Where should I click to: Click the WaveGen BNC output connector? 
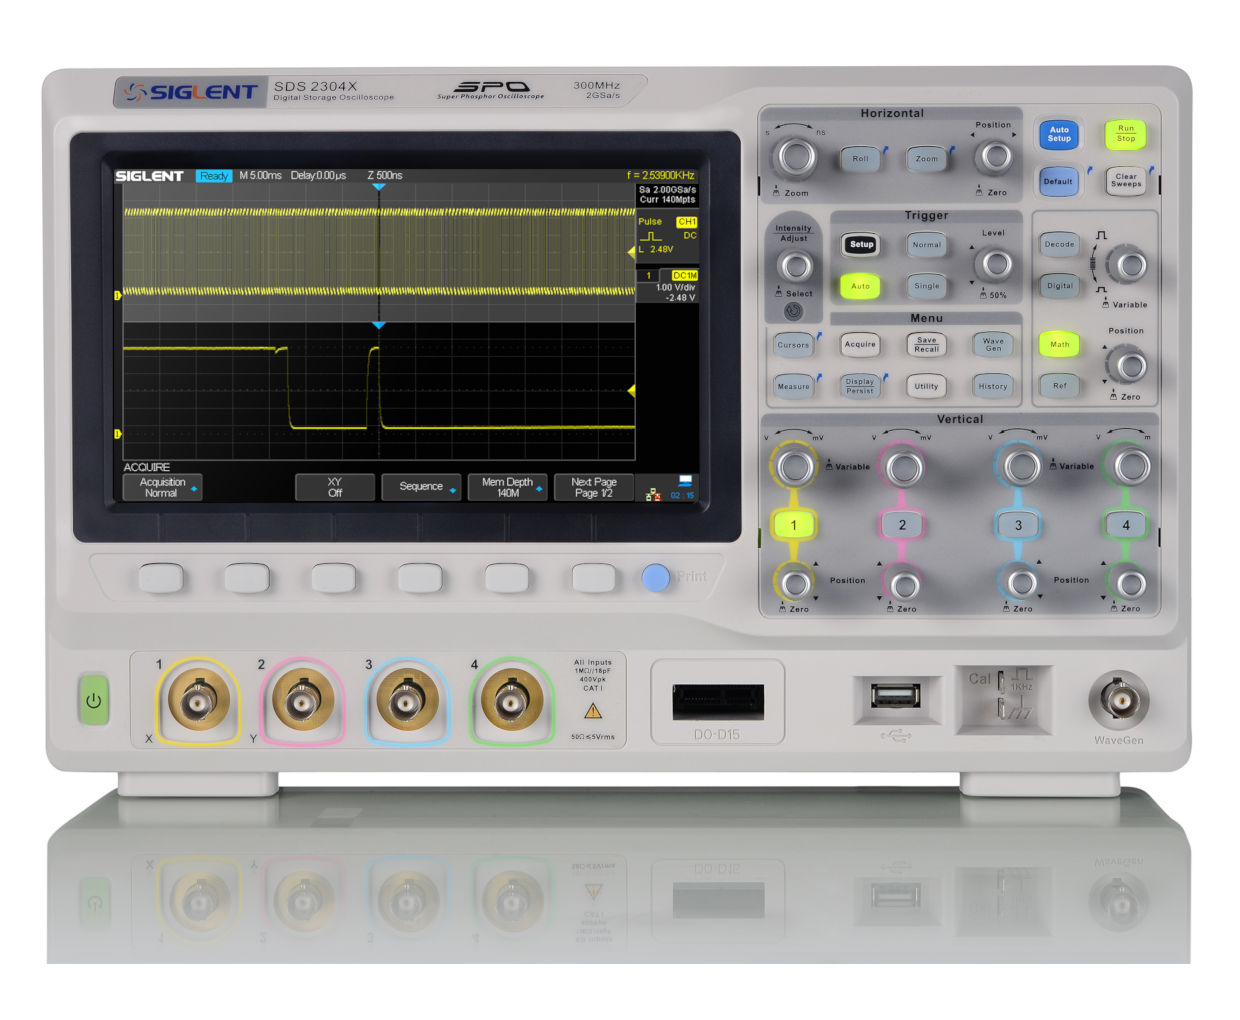point(1118,698)
